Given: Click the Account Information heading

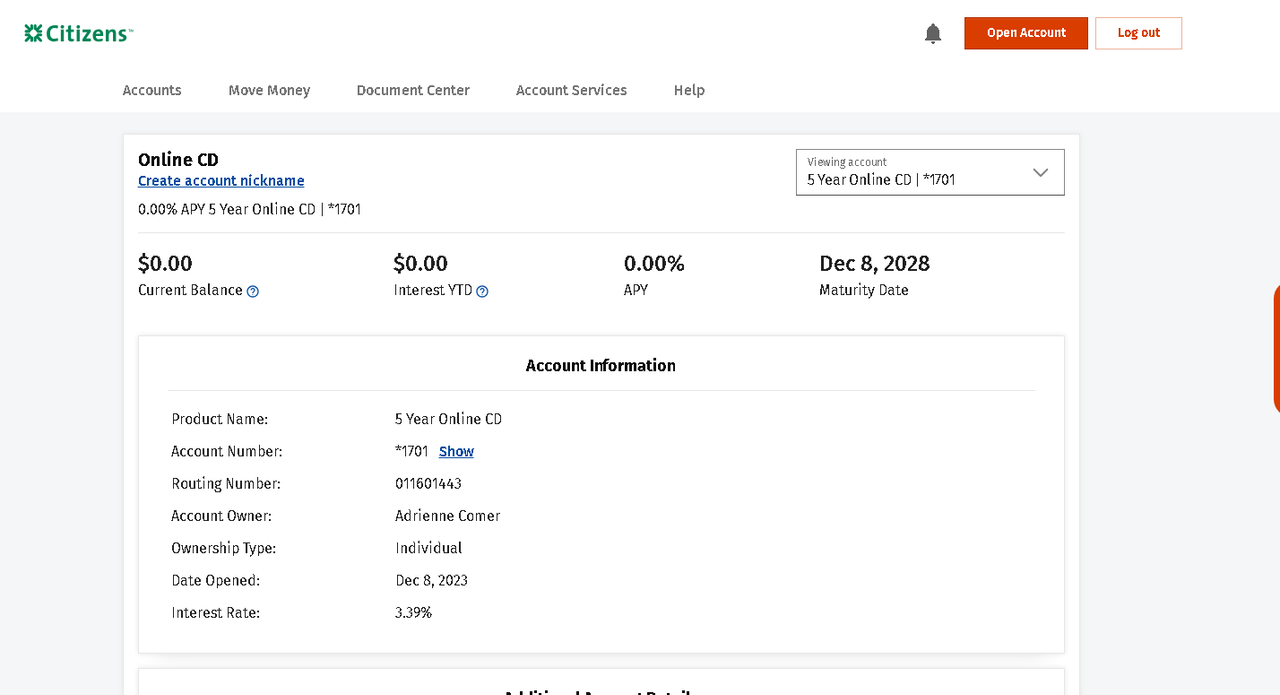Looking at the screenshot, I should click(x=600, y=366).
